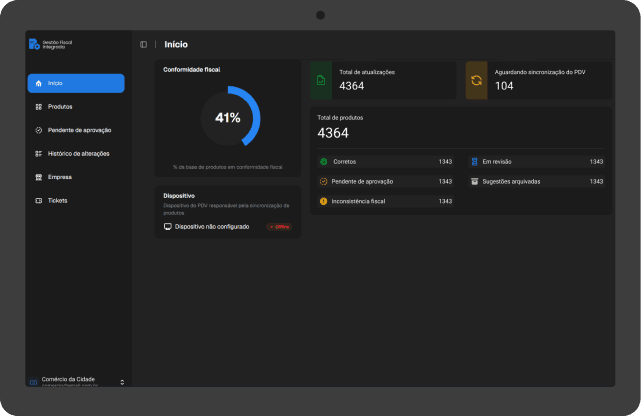Open Histórico de alterações in the sidebar
641x416 pixels.
coord(76,154)
